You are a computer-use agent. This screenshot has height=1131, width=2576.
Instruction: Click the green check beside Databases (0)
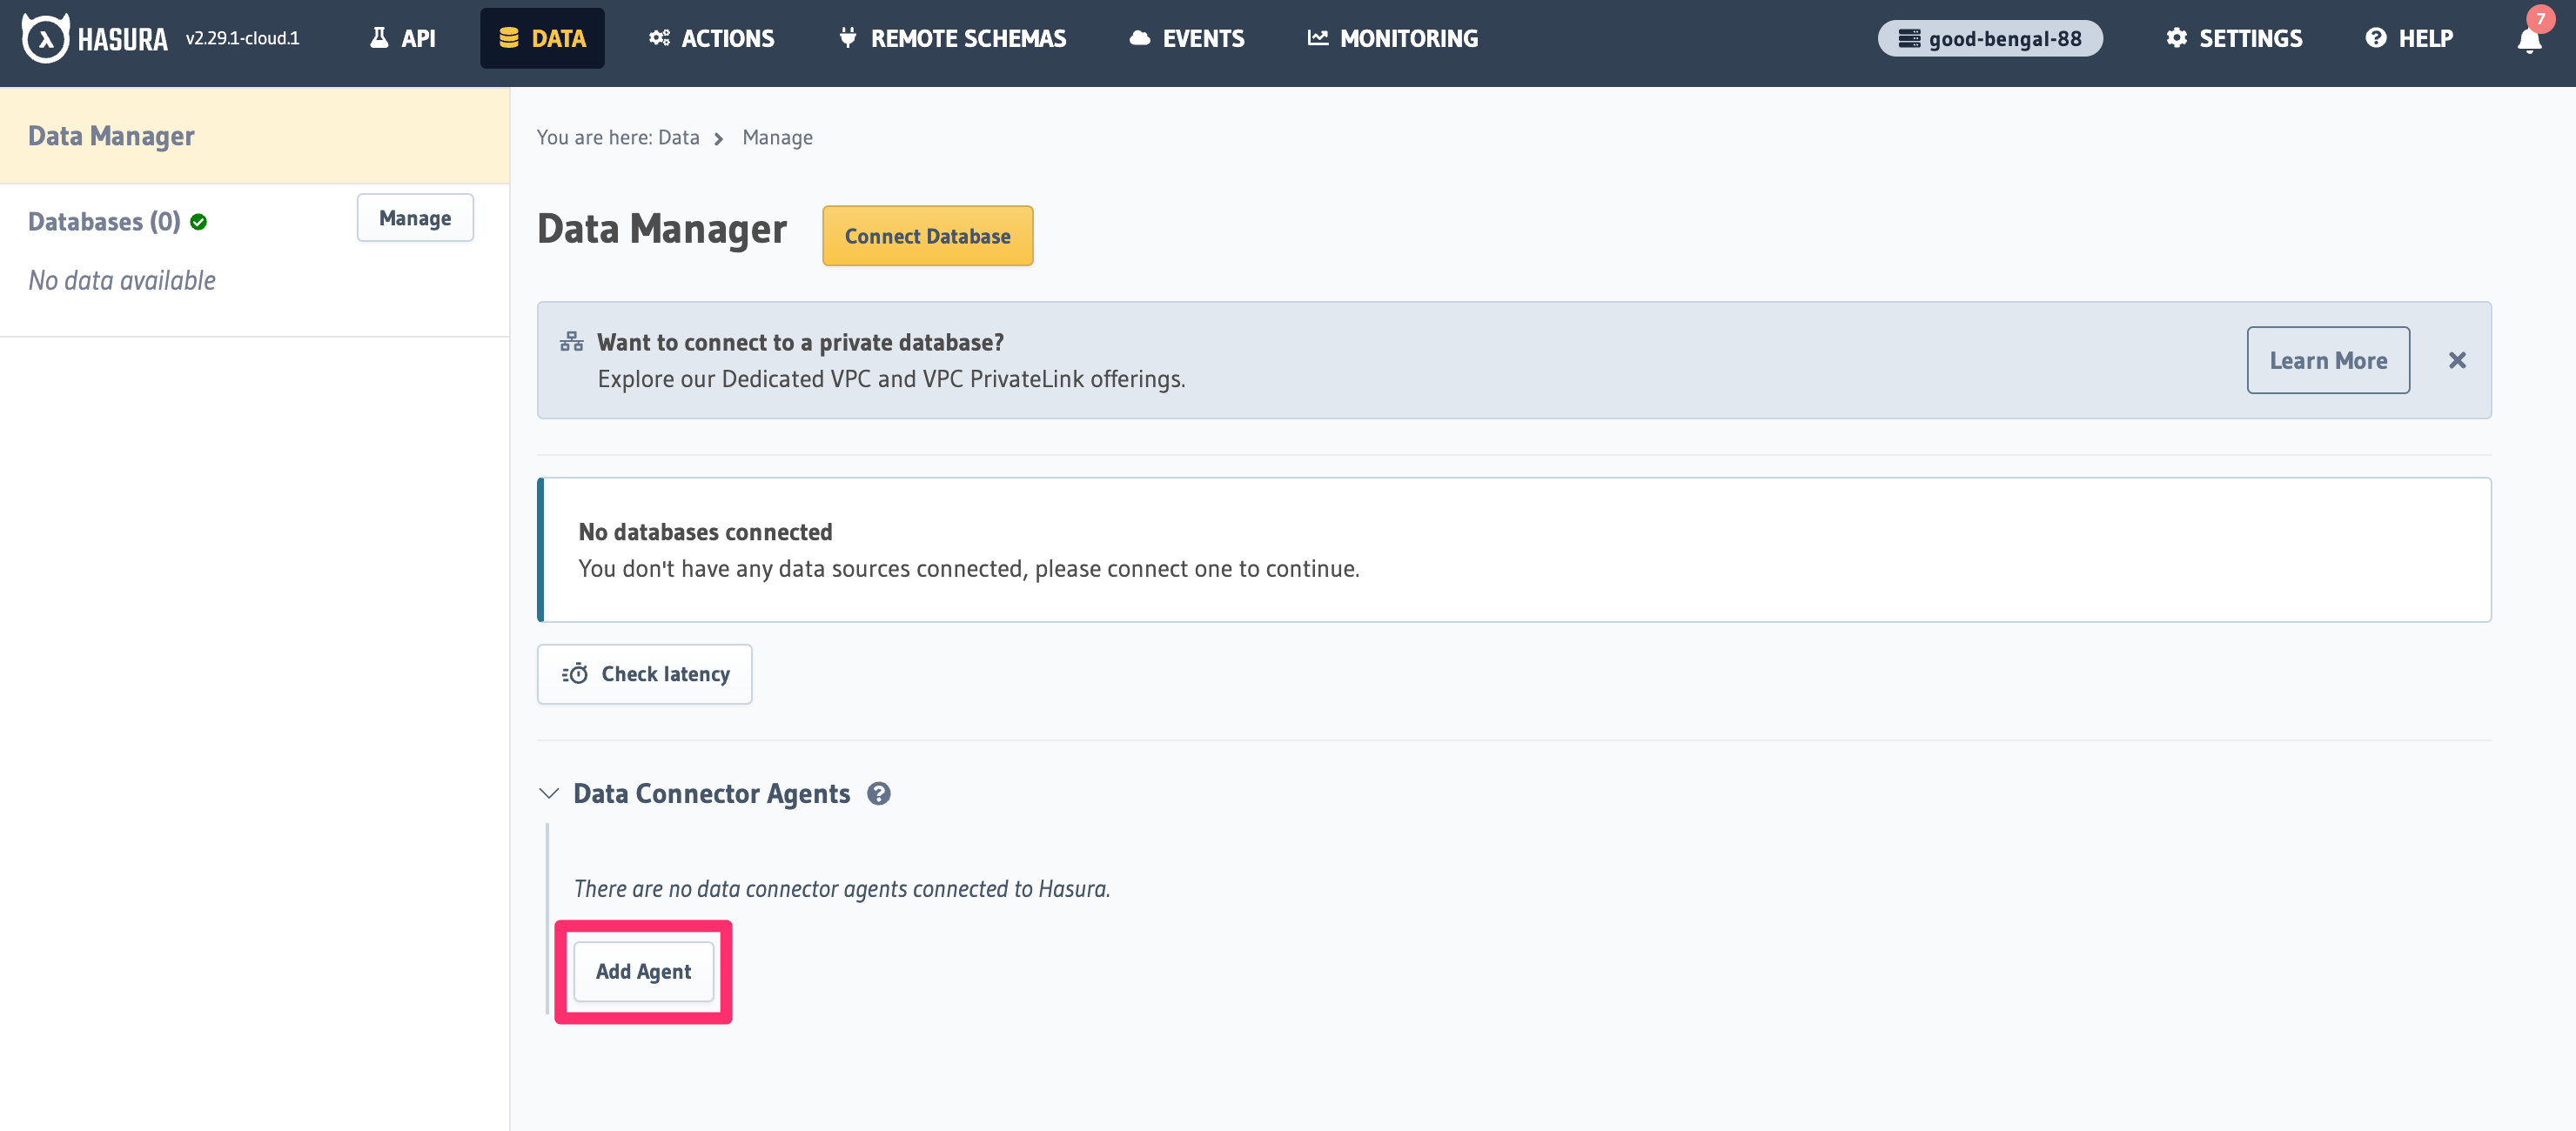pos(198,221)
